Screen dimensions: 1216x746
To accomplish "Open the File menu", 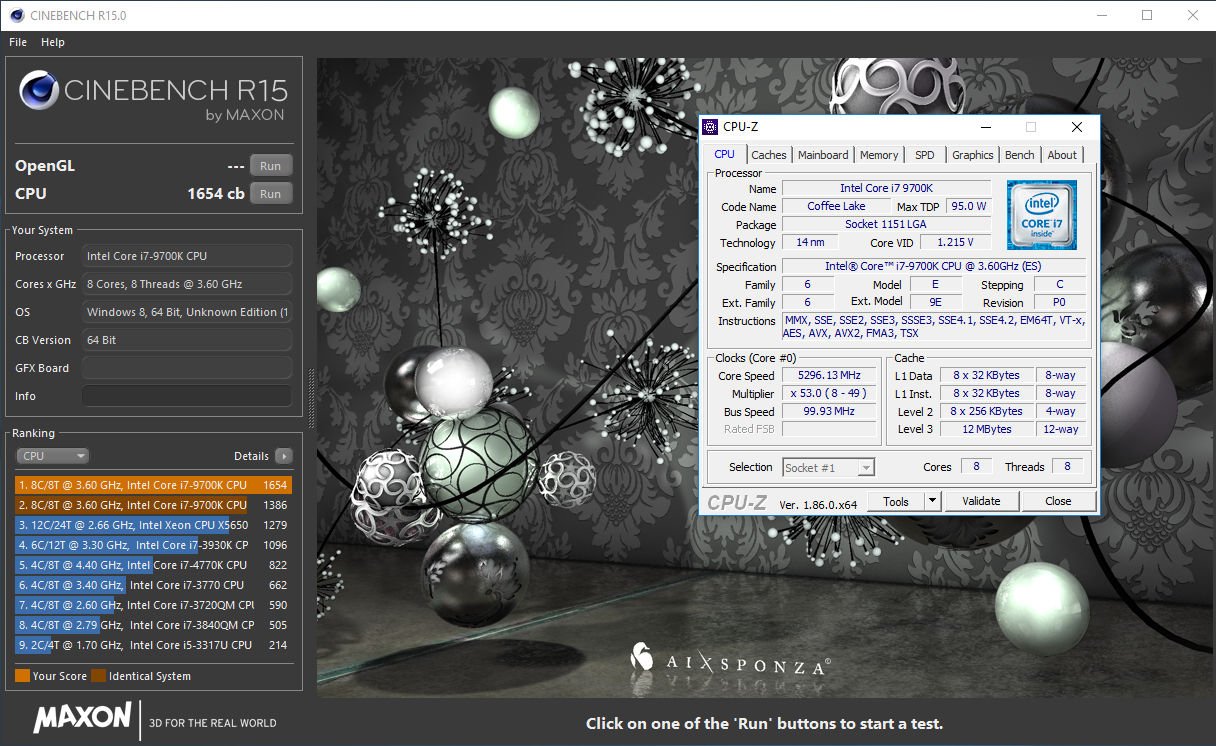I will point(18,42).
